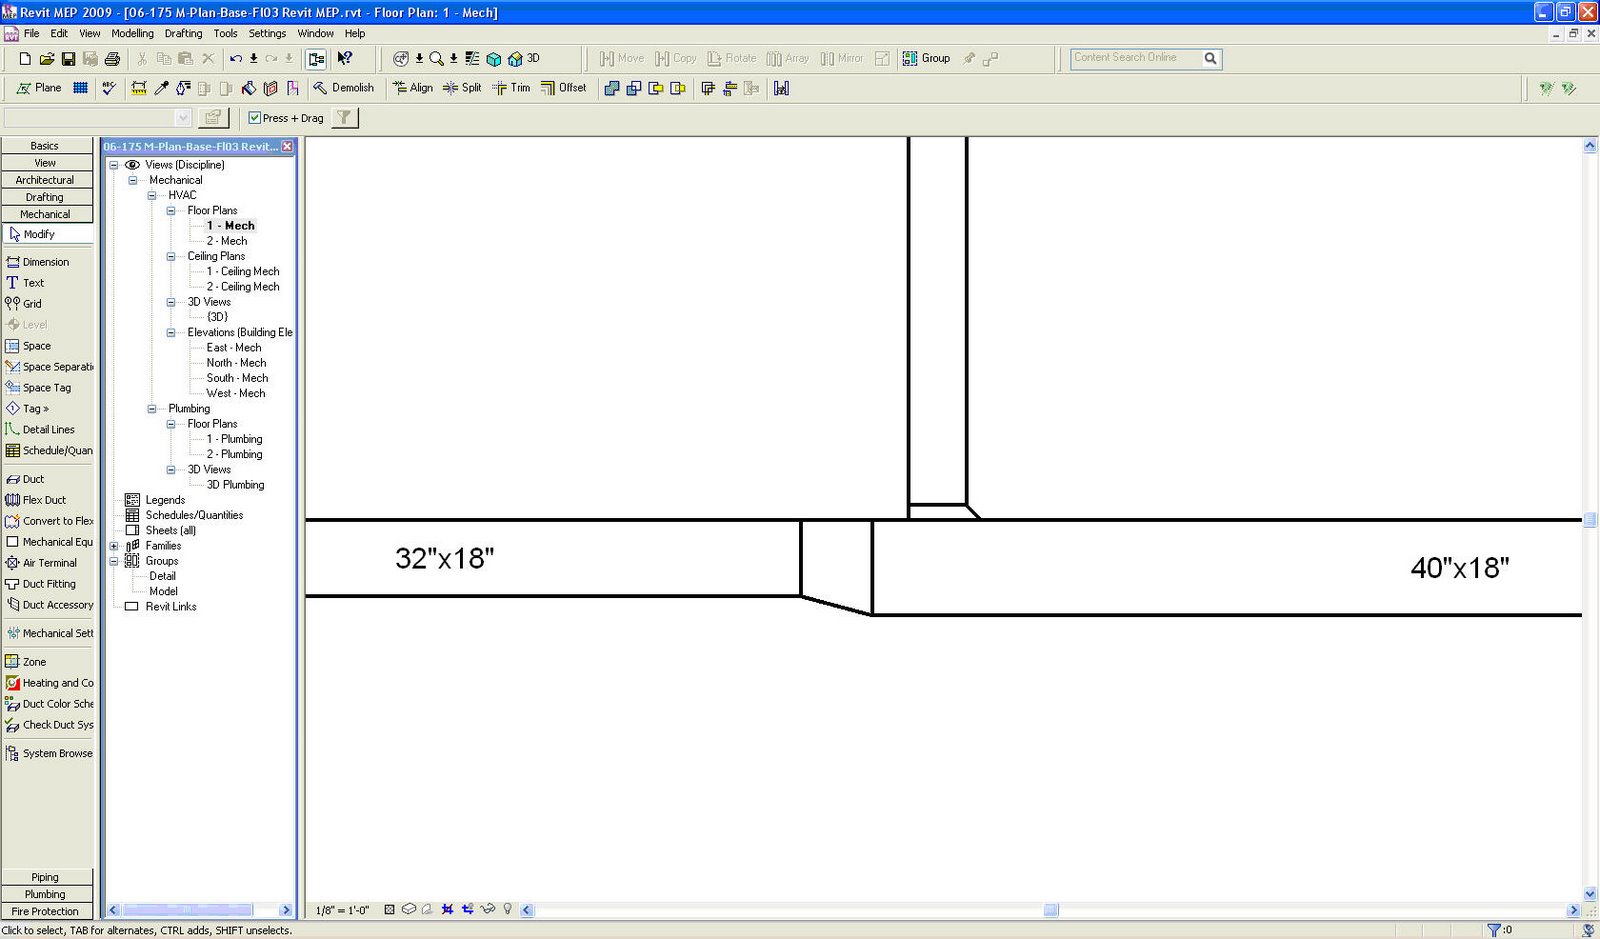Toggle model graphics style cube icon

tap(409, 910)
